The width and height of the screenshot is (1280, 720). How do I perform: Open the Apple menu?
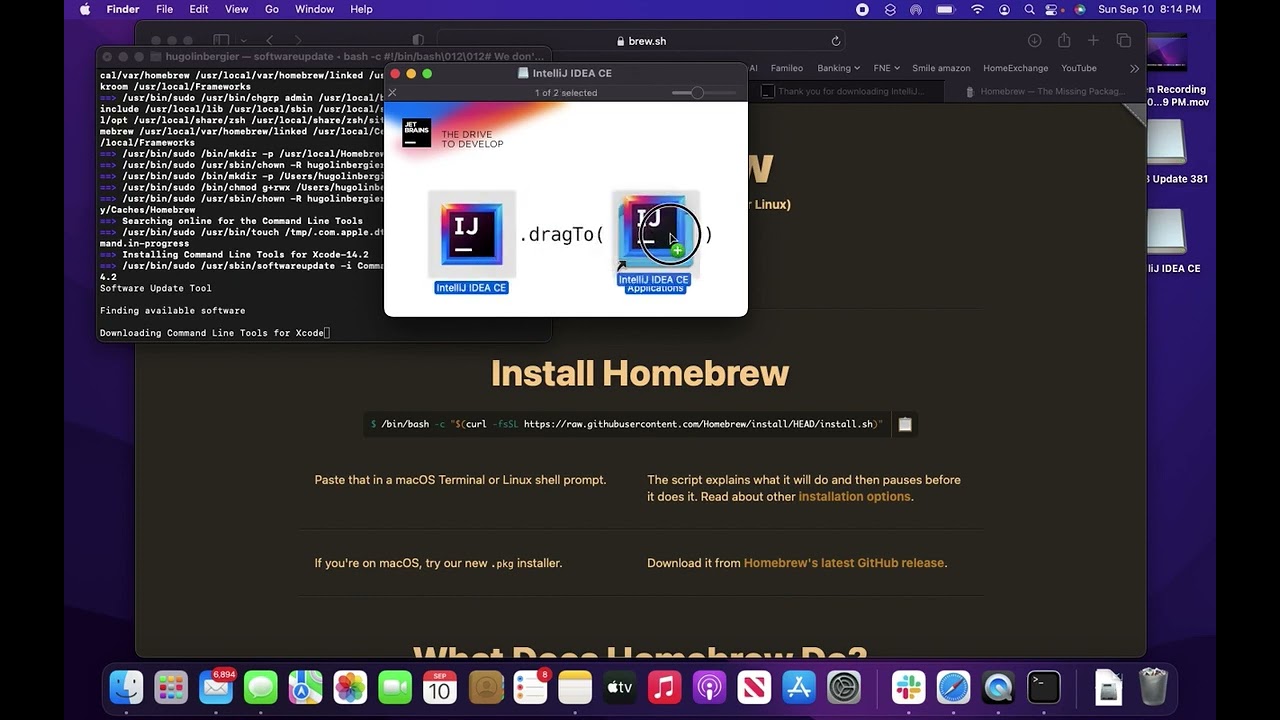click(85, 9)
